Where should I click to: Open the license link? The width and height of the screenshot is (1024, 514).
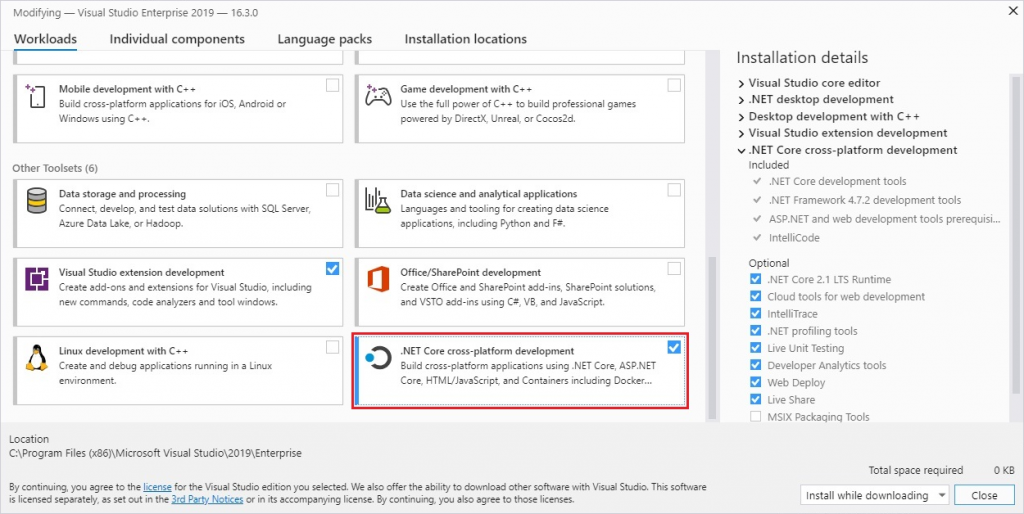(x=157, y=487)
